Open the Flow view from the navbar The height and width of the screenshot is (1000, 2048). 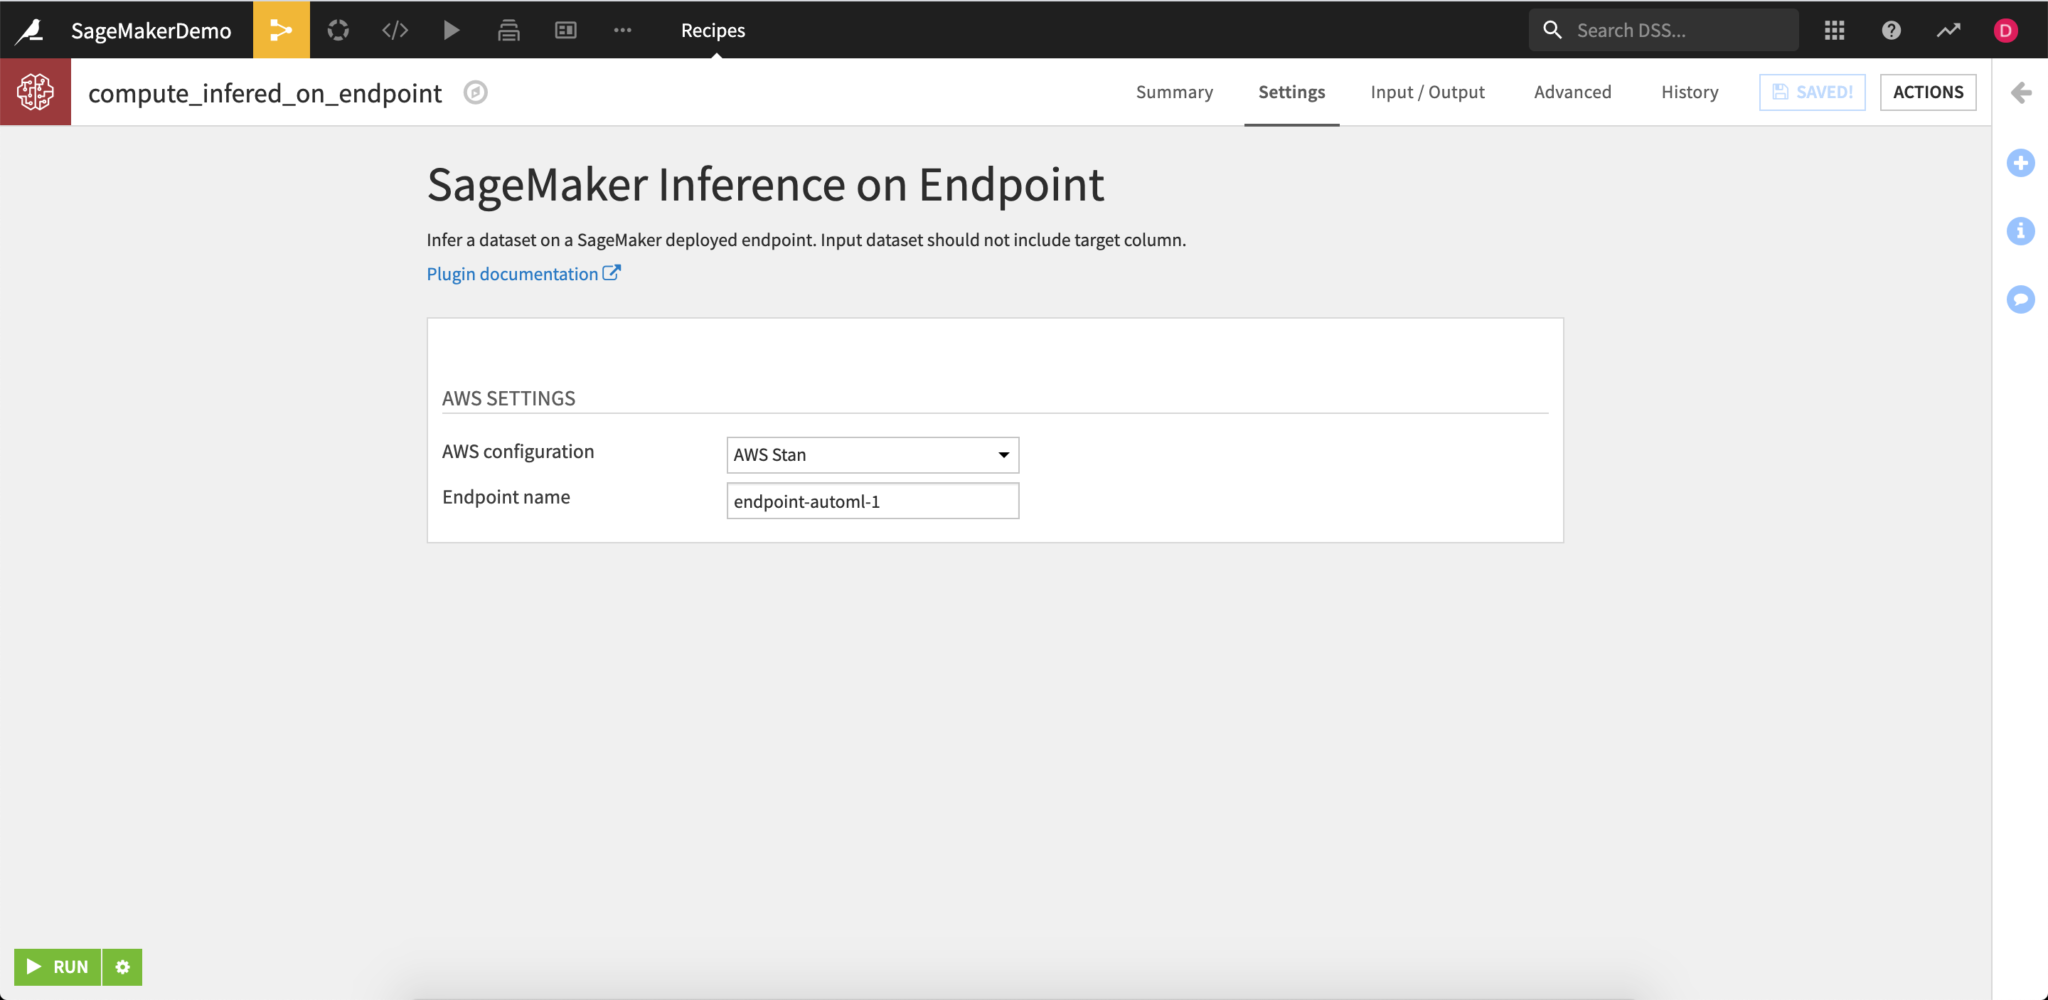(281, 29)
